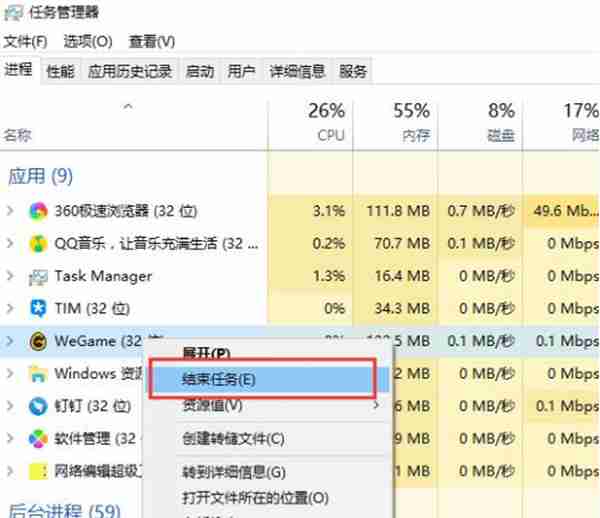The width and height of the screenshot is (600, 518).
Task: Select the Task Manager row icon
Action: pos(38,277)
